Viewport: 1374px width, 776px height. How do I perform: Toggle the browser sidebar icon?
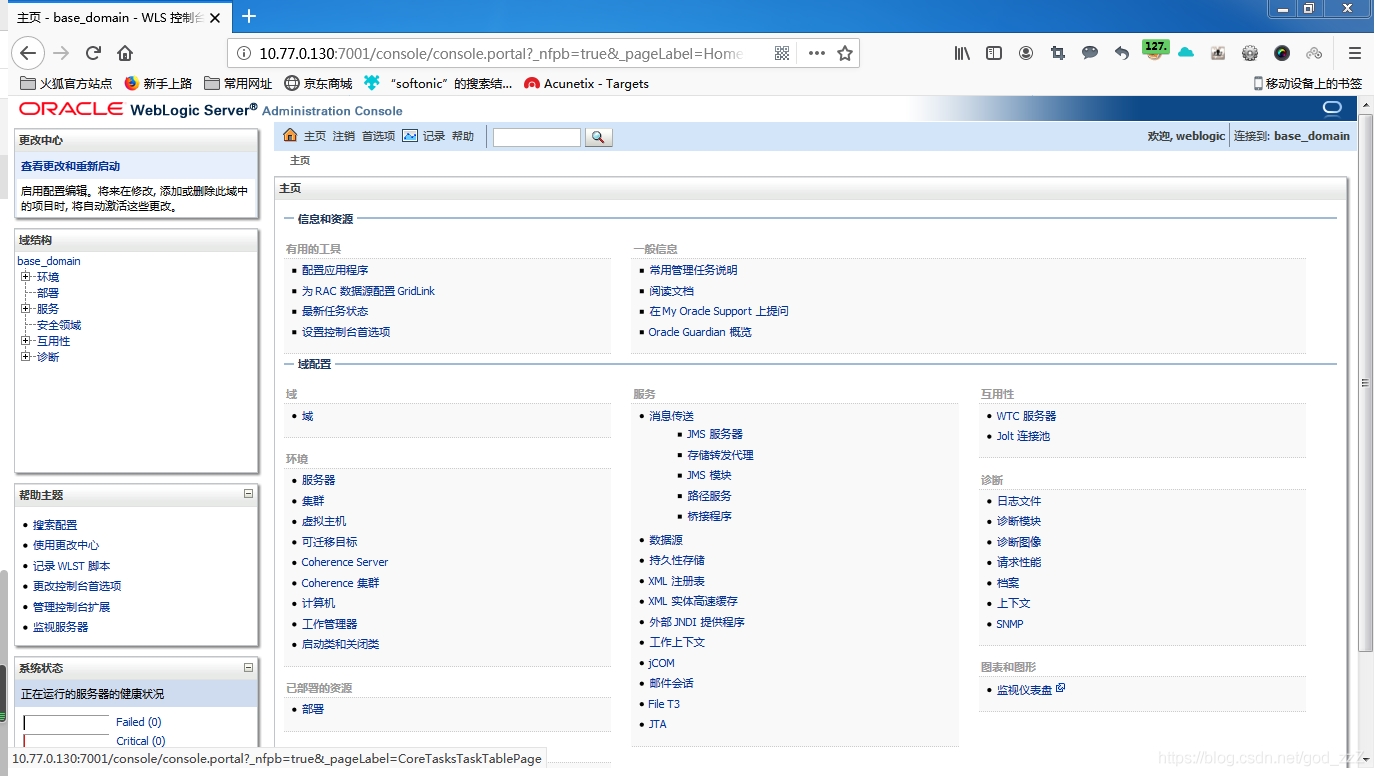[x=994, y=53]
